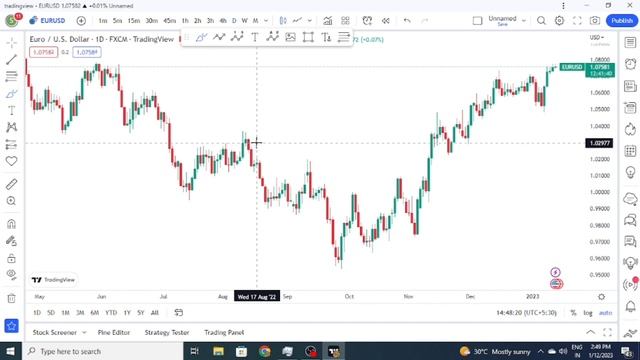Screen dimensions: 640x360
Task: Open Chrome from the Windows taskbar
Action: (x=264, y=351)
